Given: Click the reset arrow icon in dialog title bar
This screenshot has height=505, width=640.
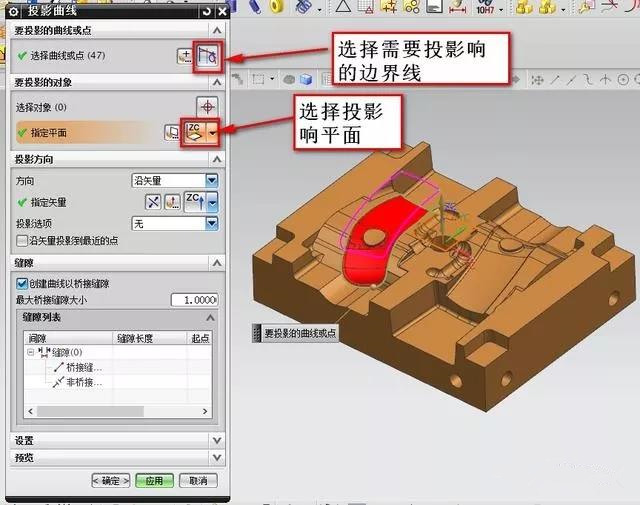Looking at the screenshot, I should (x=206, y=10).
